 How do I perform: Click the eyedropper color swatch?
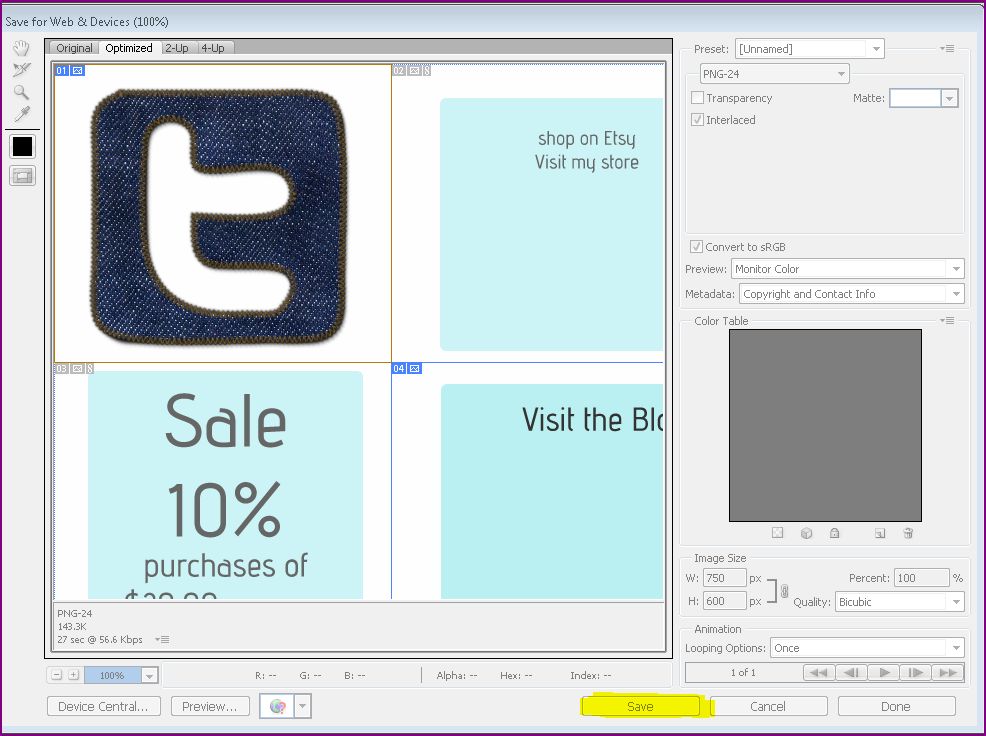point(21,146)
